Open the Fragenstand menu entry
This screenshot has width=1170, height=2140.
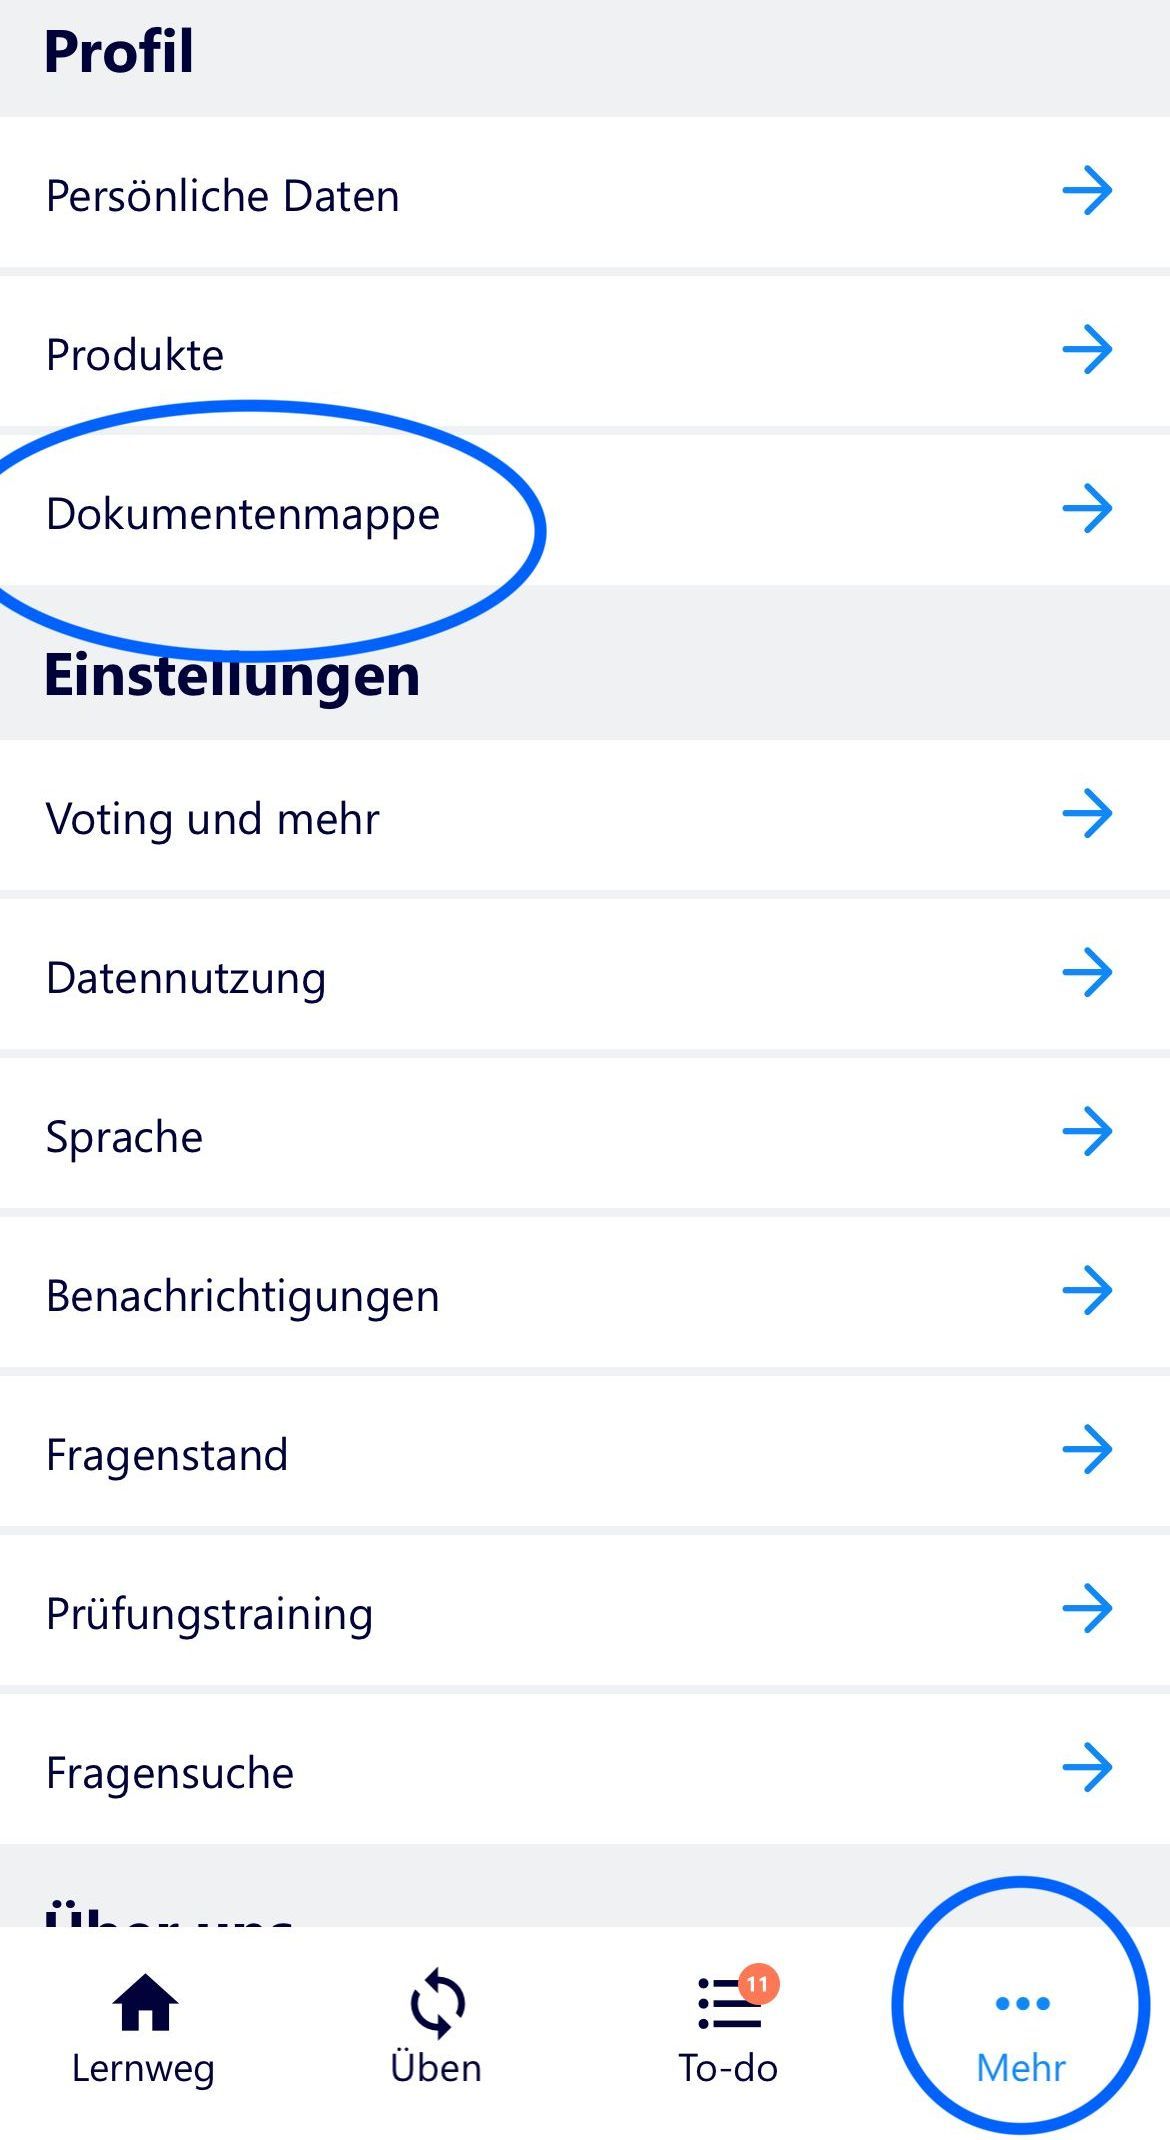[x=167, y=1454]
